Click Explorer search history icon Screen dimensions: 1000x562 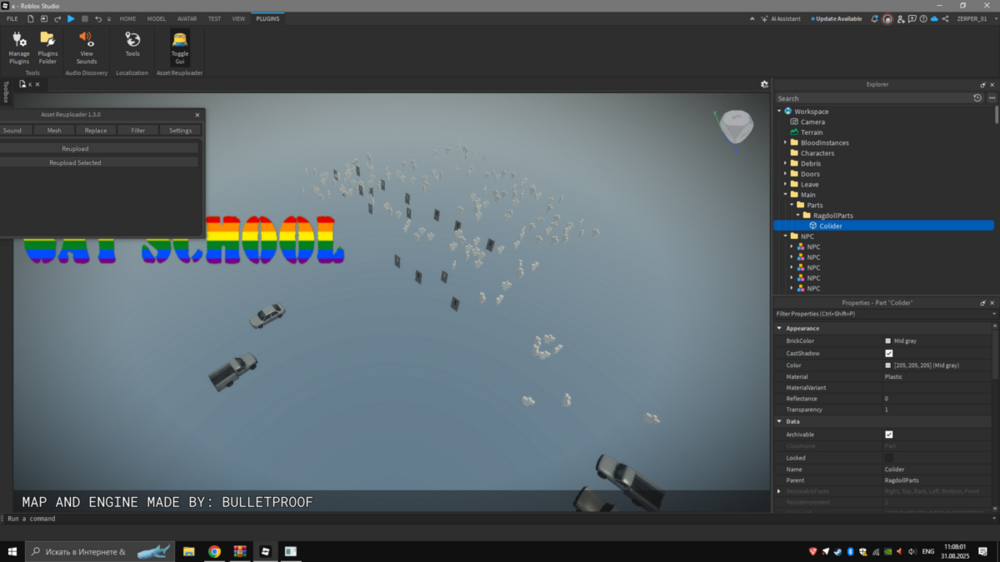[x=977, y=98]
